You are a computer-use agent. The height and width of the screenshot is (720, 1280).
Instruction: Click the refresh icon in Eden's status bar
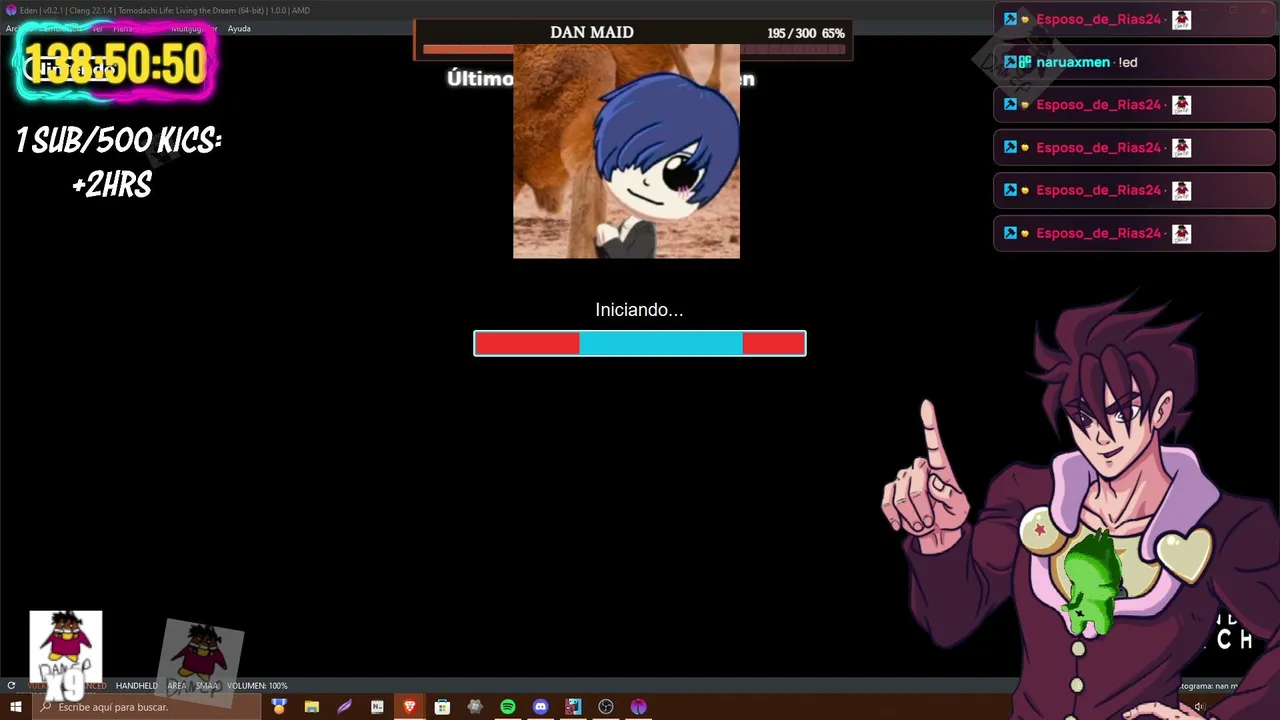pos(11,686)
